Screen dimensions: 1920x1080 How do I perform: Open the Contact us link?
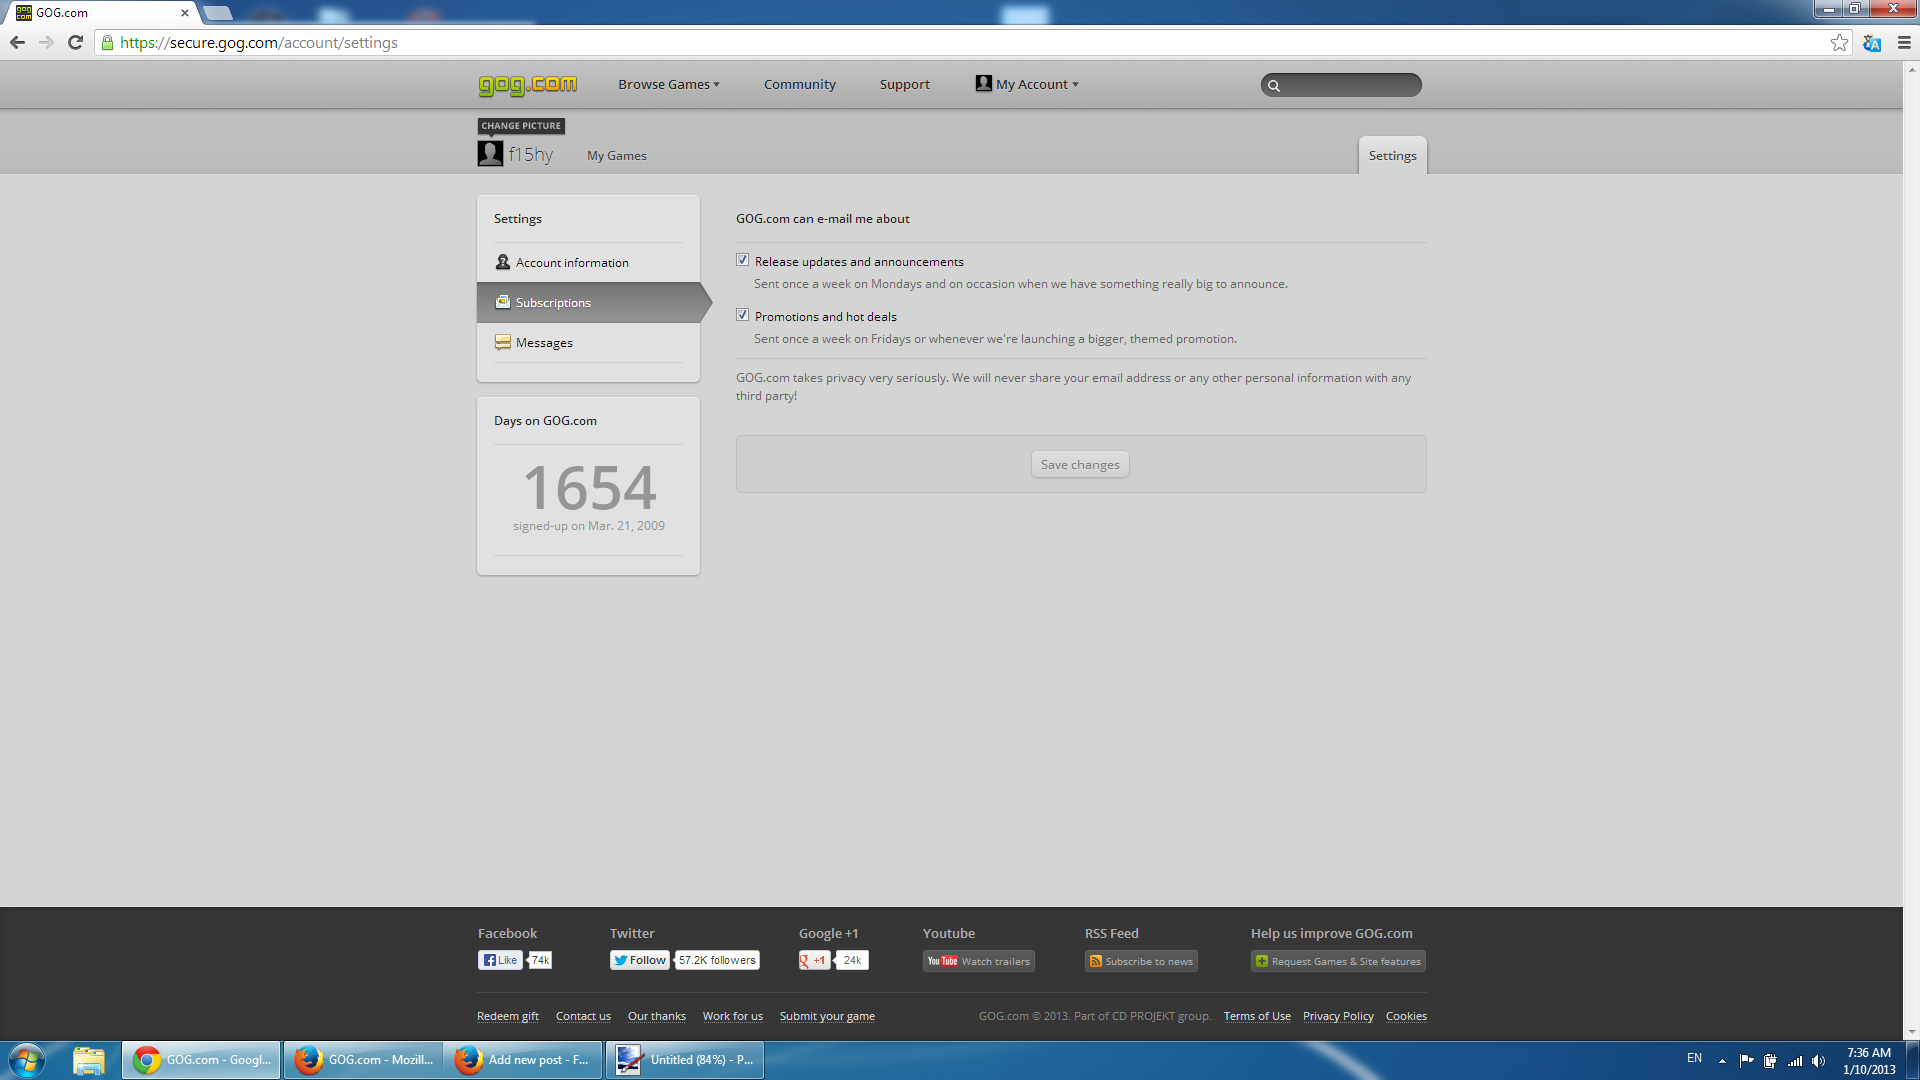583,1016
